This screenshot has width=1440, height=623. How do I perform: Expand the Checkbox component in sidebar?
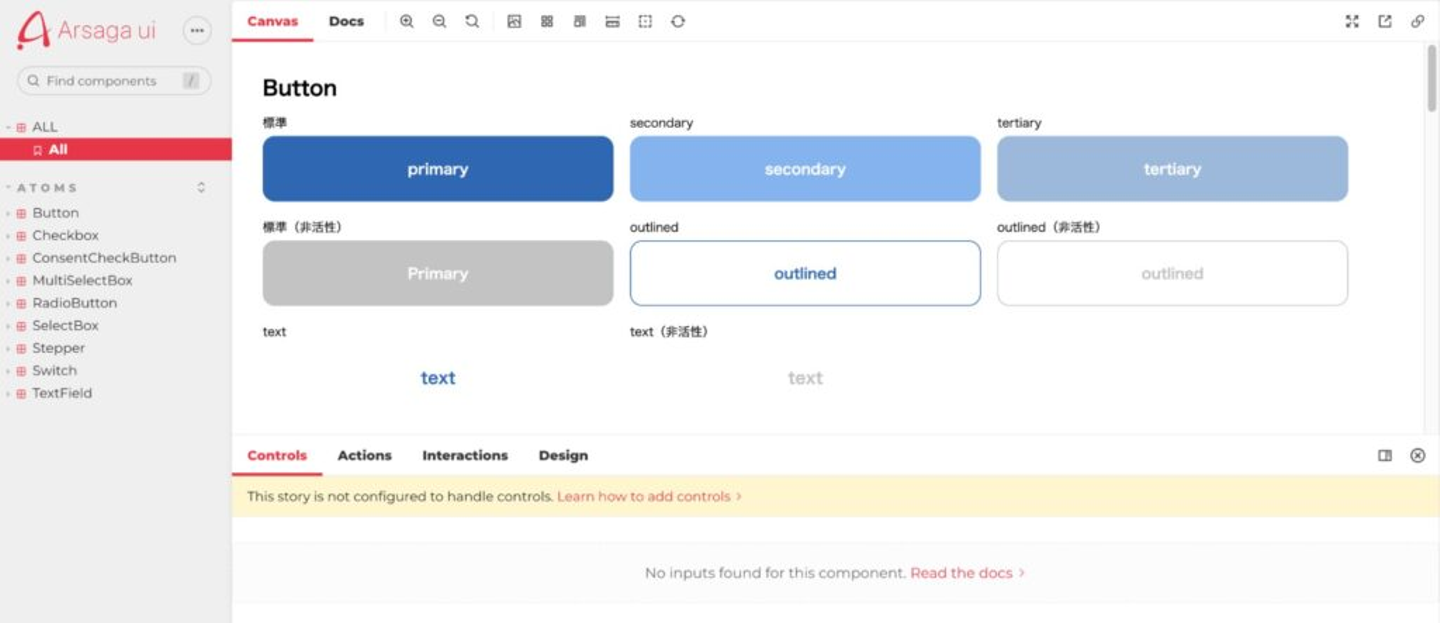pos(65,235)
